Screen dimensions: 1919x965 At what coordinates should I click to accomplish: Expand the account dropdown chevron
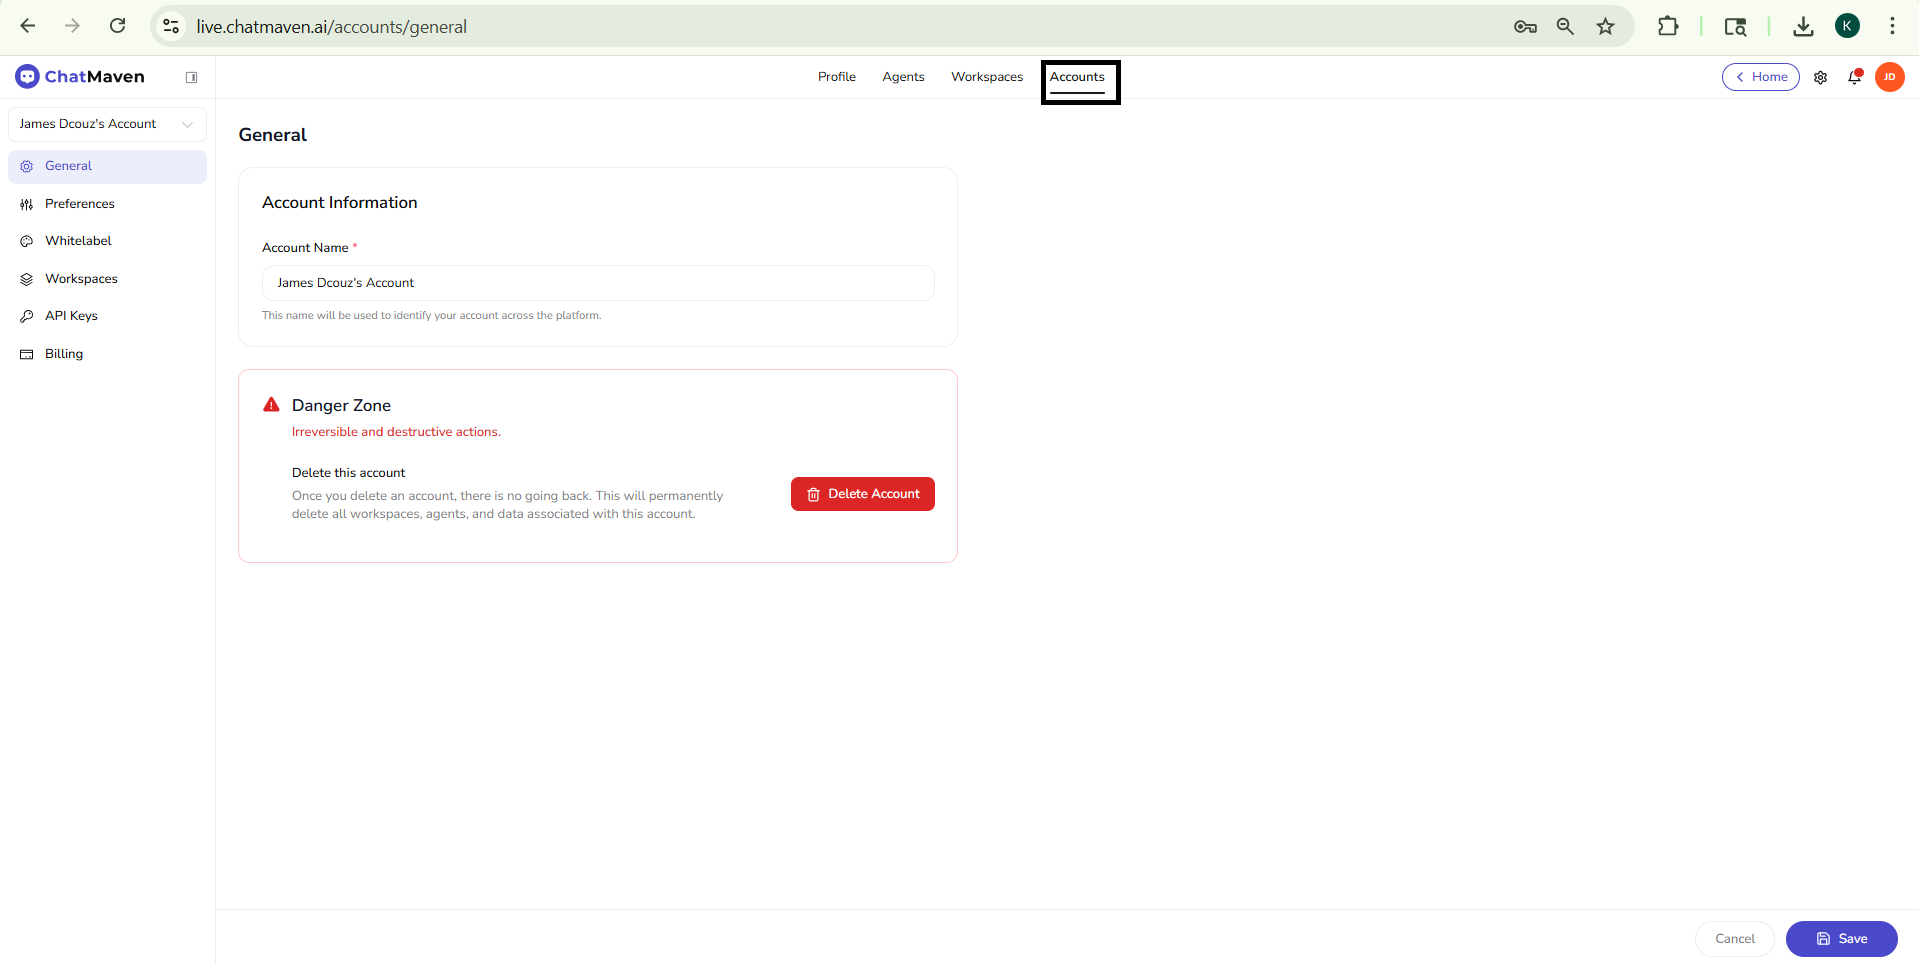click(x=188, y=124)
